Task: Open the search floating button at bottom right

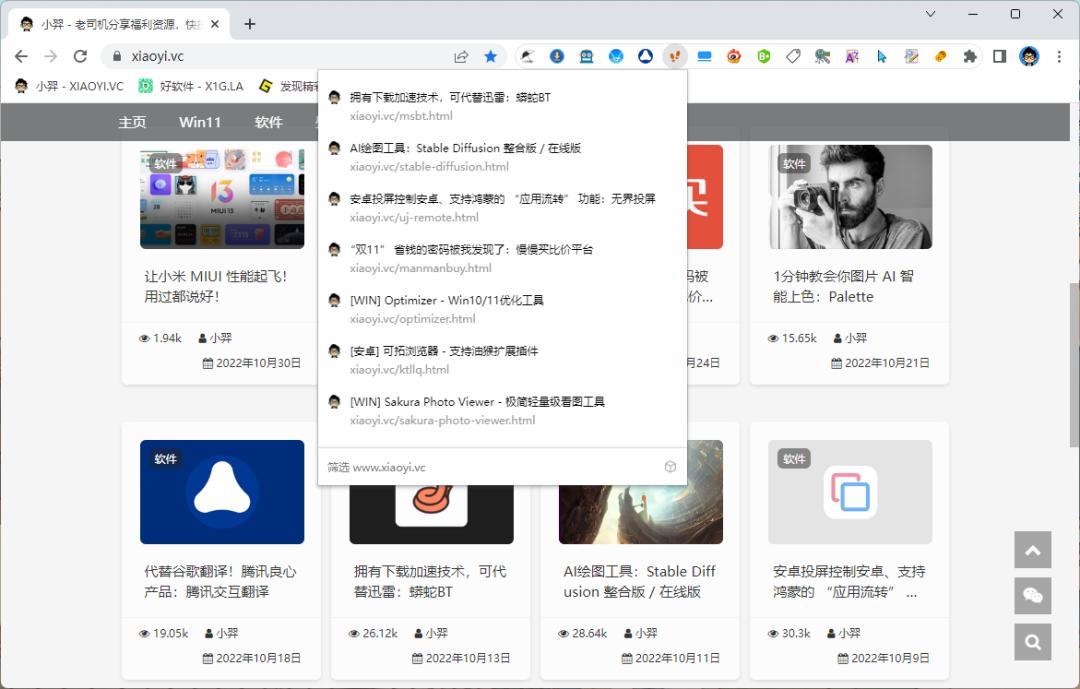Action: 1033,642
